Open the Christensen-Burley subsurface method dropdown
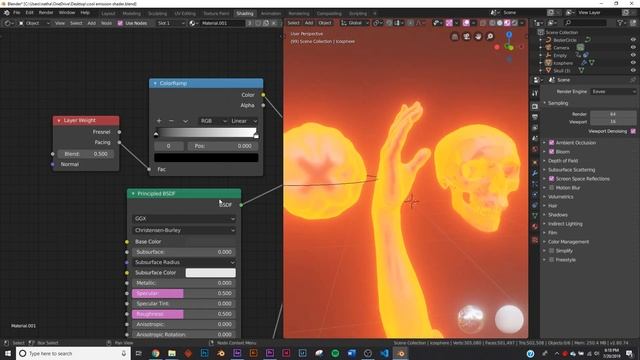This screenshot has height=360, width=640. tap(184, 230)
